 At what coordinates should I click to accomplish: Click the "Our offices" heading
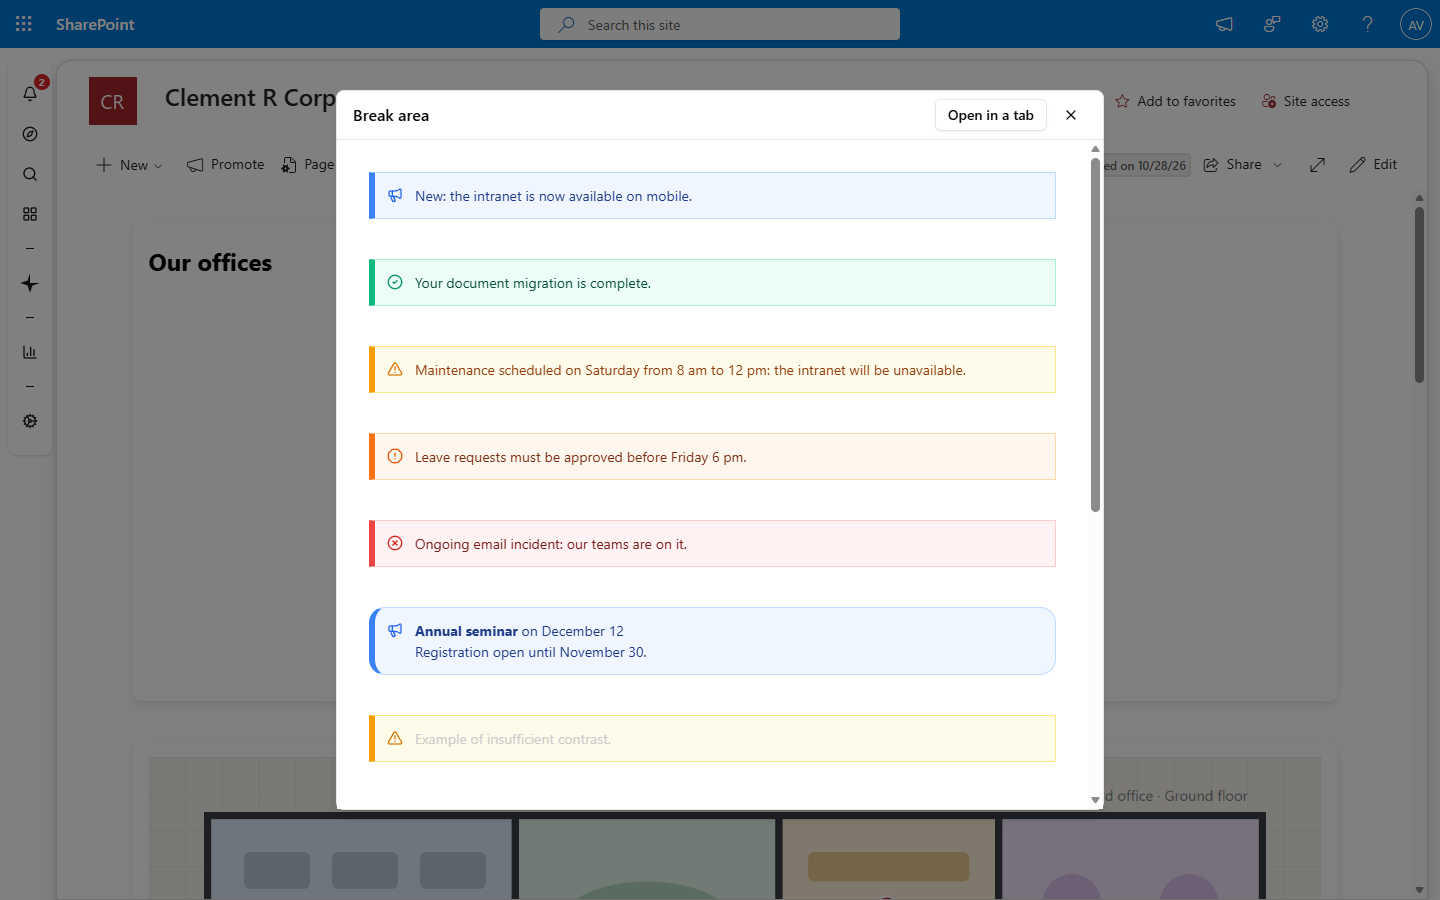(210, 263)
